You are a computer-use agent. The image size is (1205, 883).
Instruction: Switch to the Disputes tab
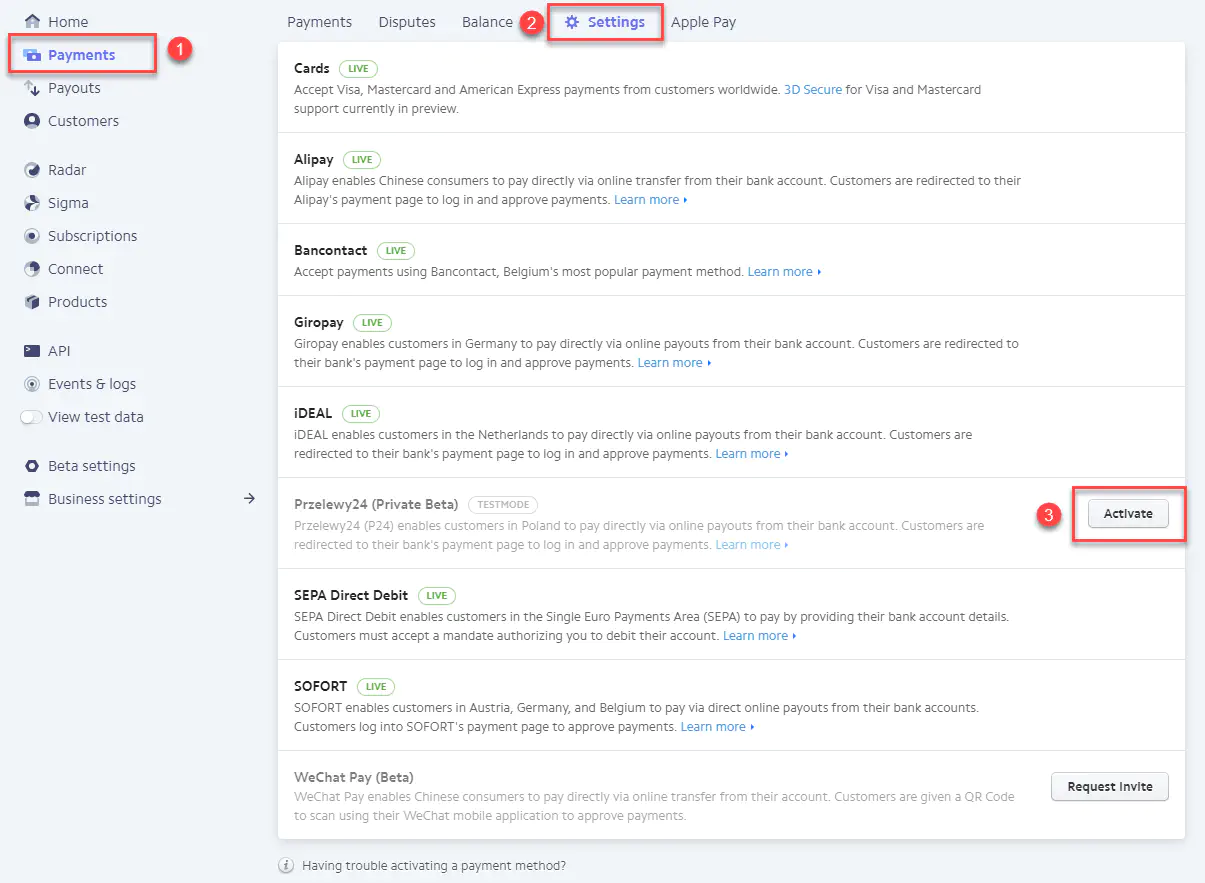(x=407, y=22)
